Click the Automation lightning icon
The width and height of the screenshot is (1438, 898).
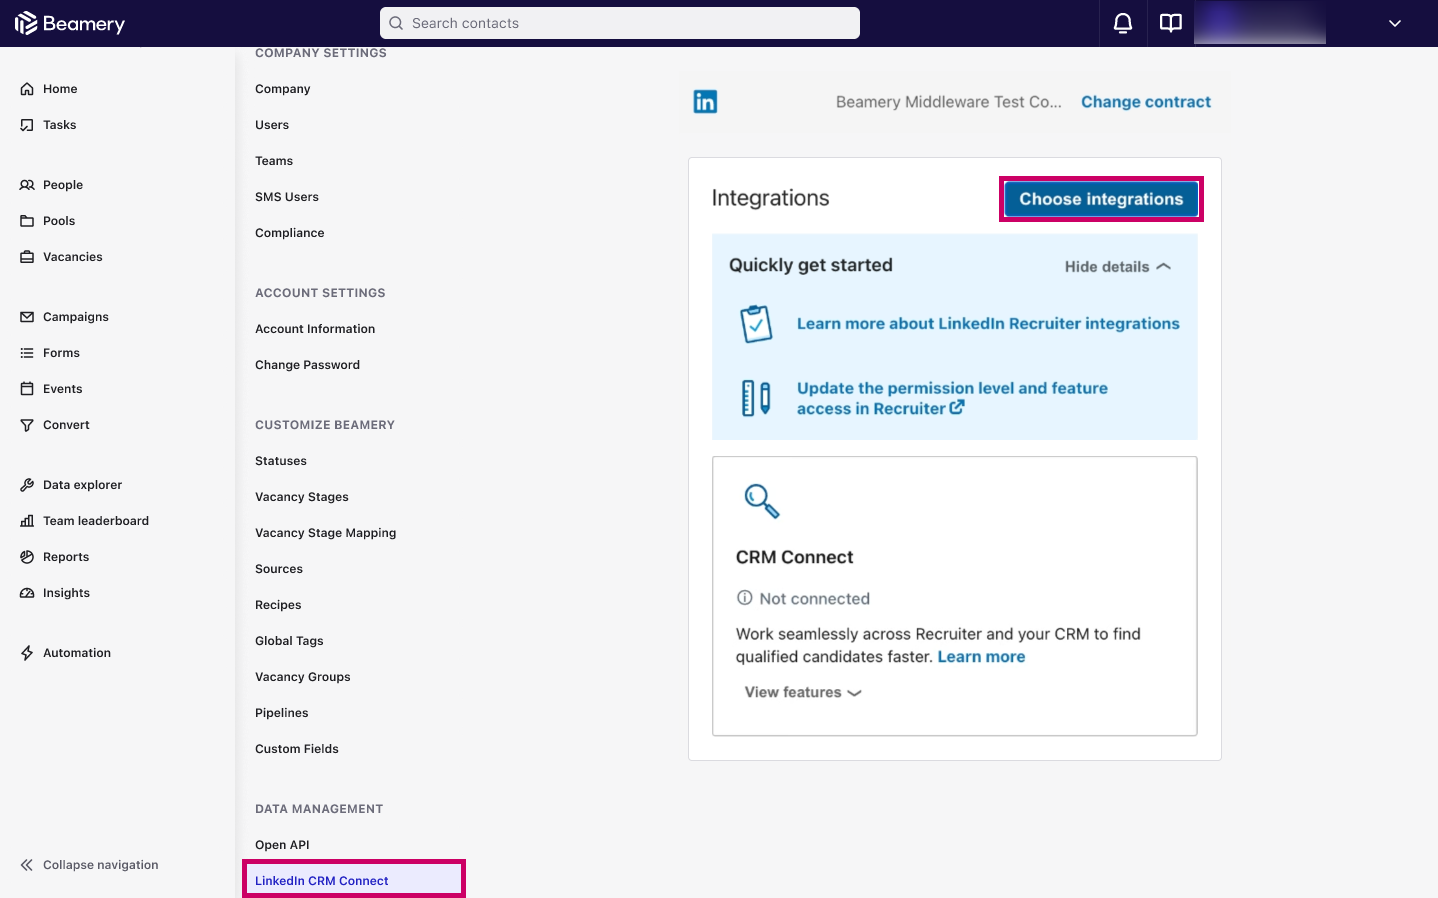tap(27, 653)
